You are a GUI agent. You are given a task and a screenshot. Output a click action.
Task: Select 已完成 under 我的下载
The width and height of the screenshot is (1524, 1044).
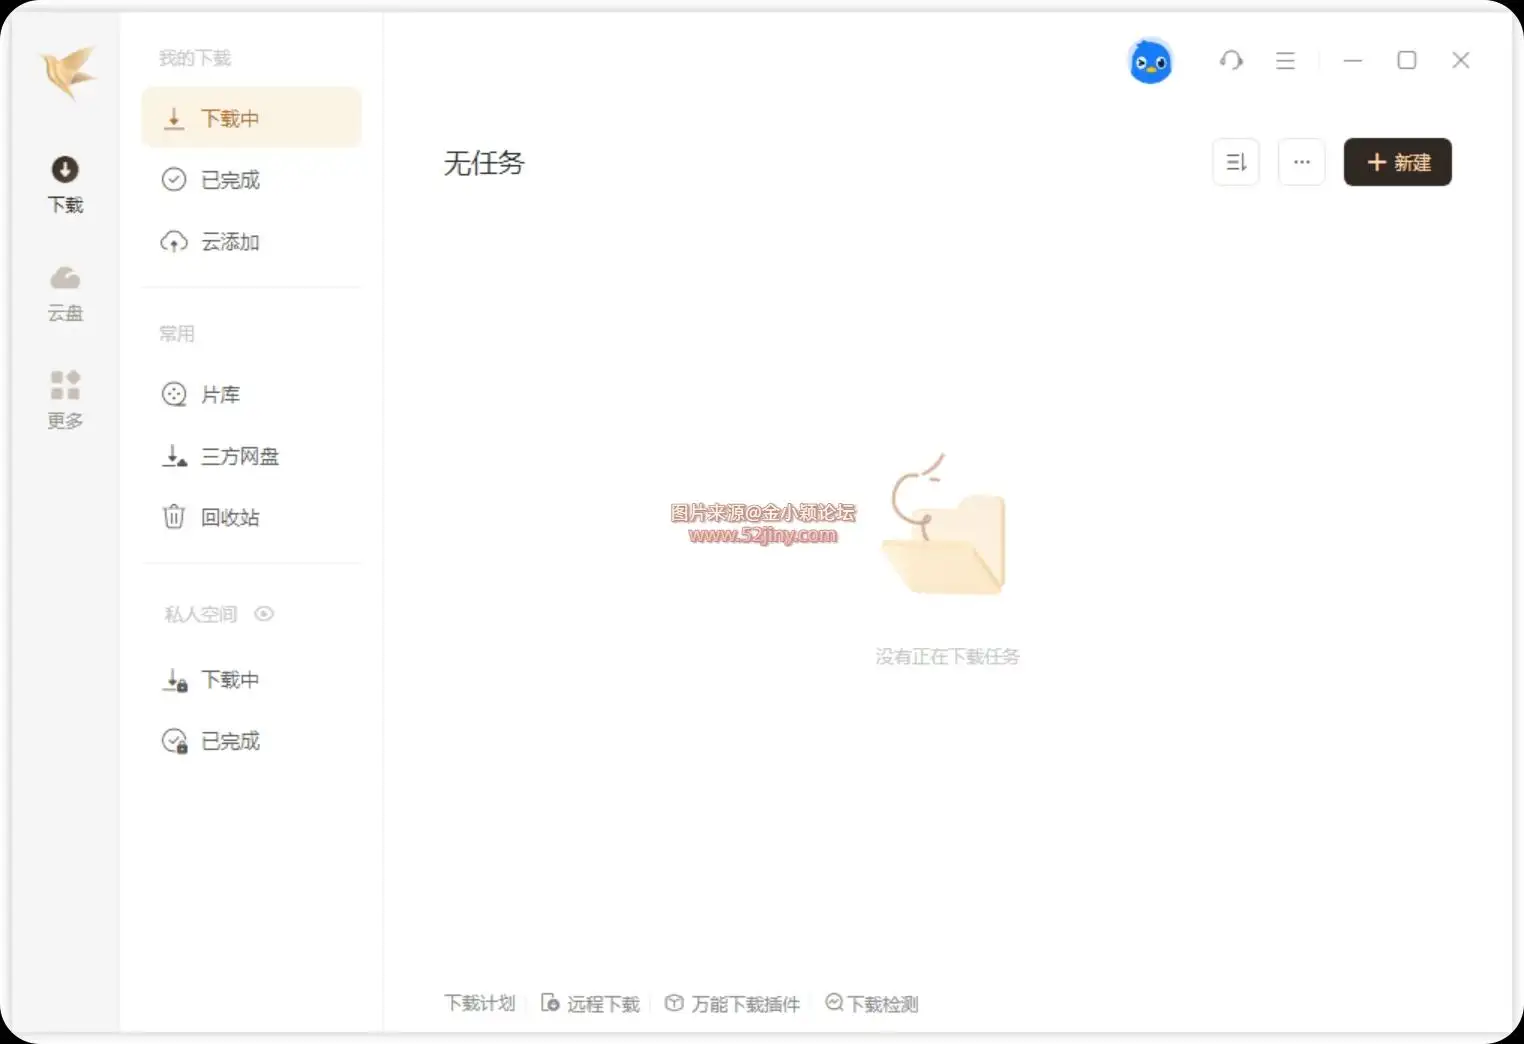(x=230, y=180)
